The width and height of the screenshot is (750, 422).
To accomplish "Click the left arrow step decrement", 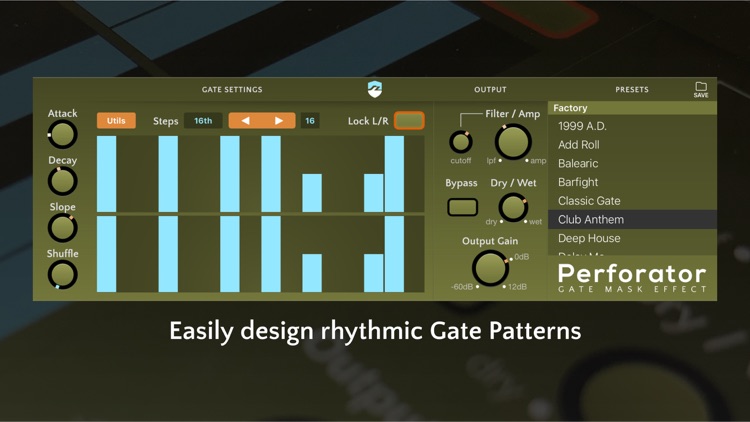I will (245, 121).
